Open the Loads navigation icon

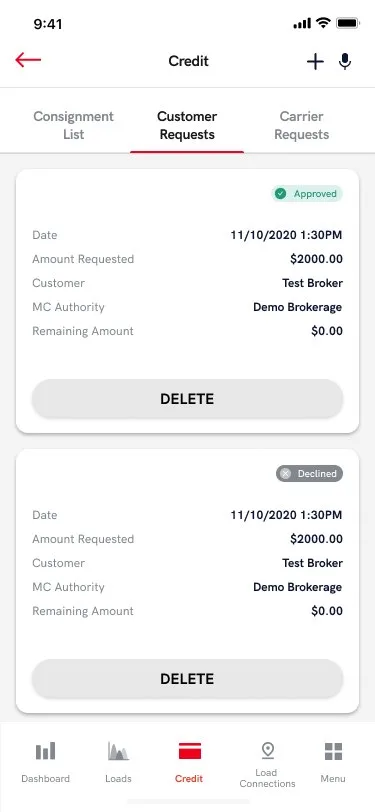coord(118,751)
